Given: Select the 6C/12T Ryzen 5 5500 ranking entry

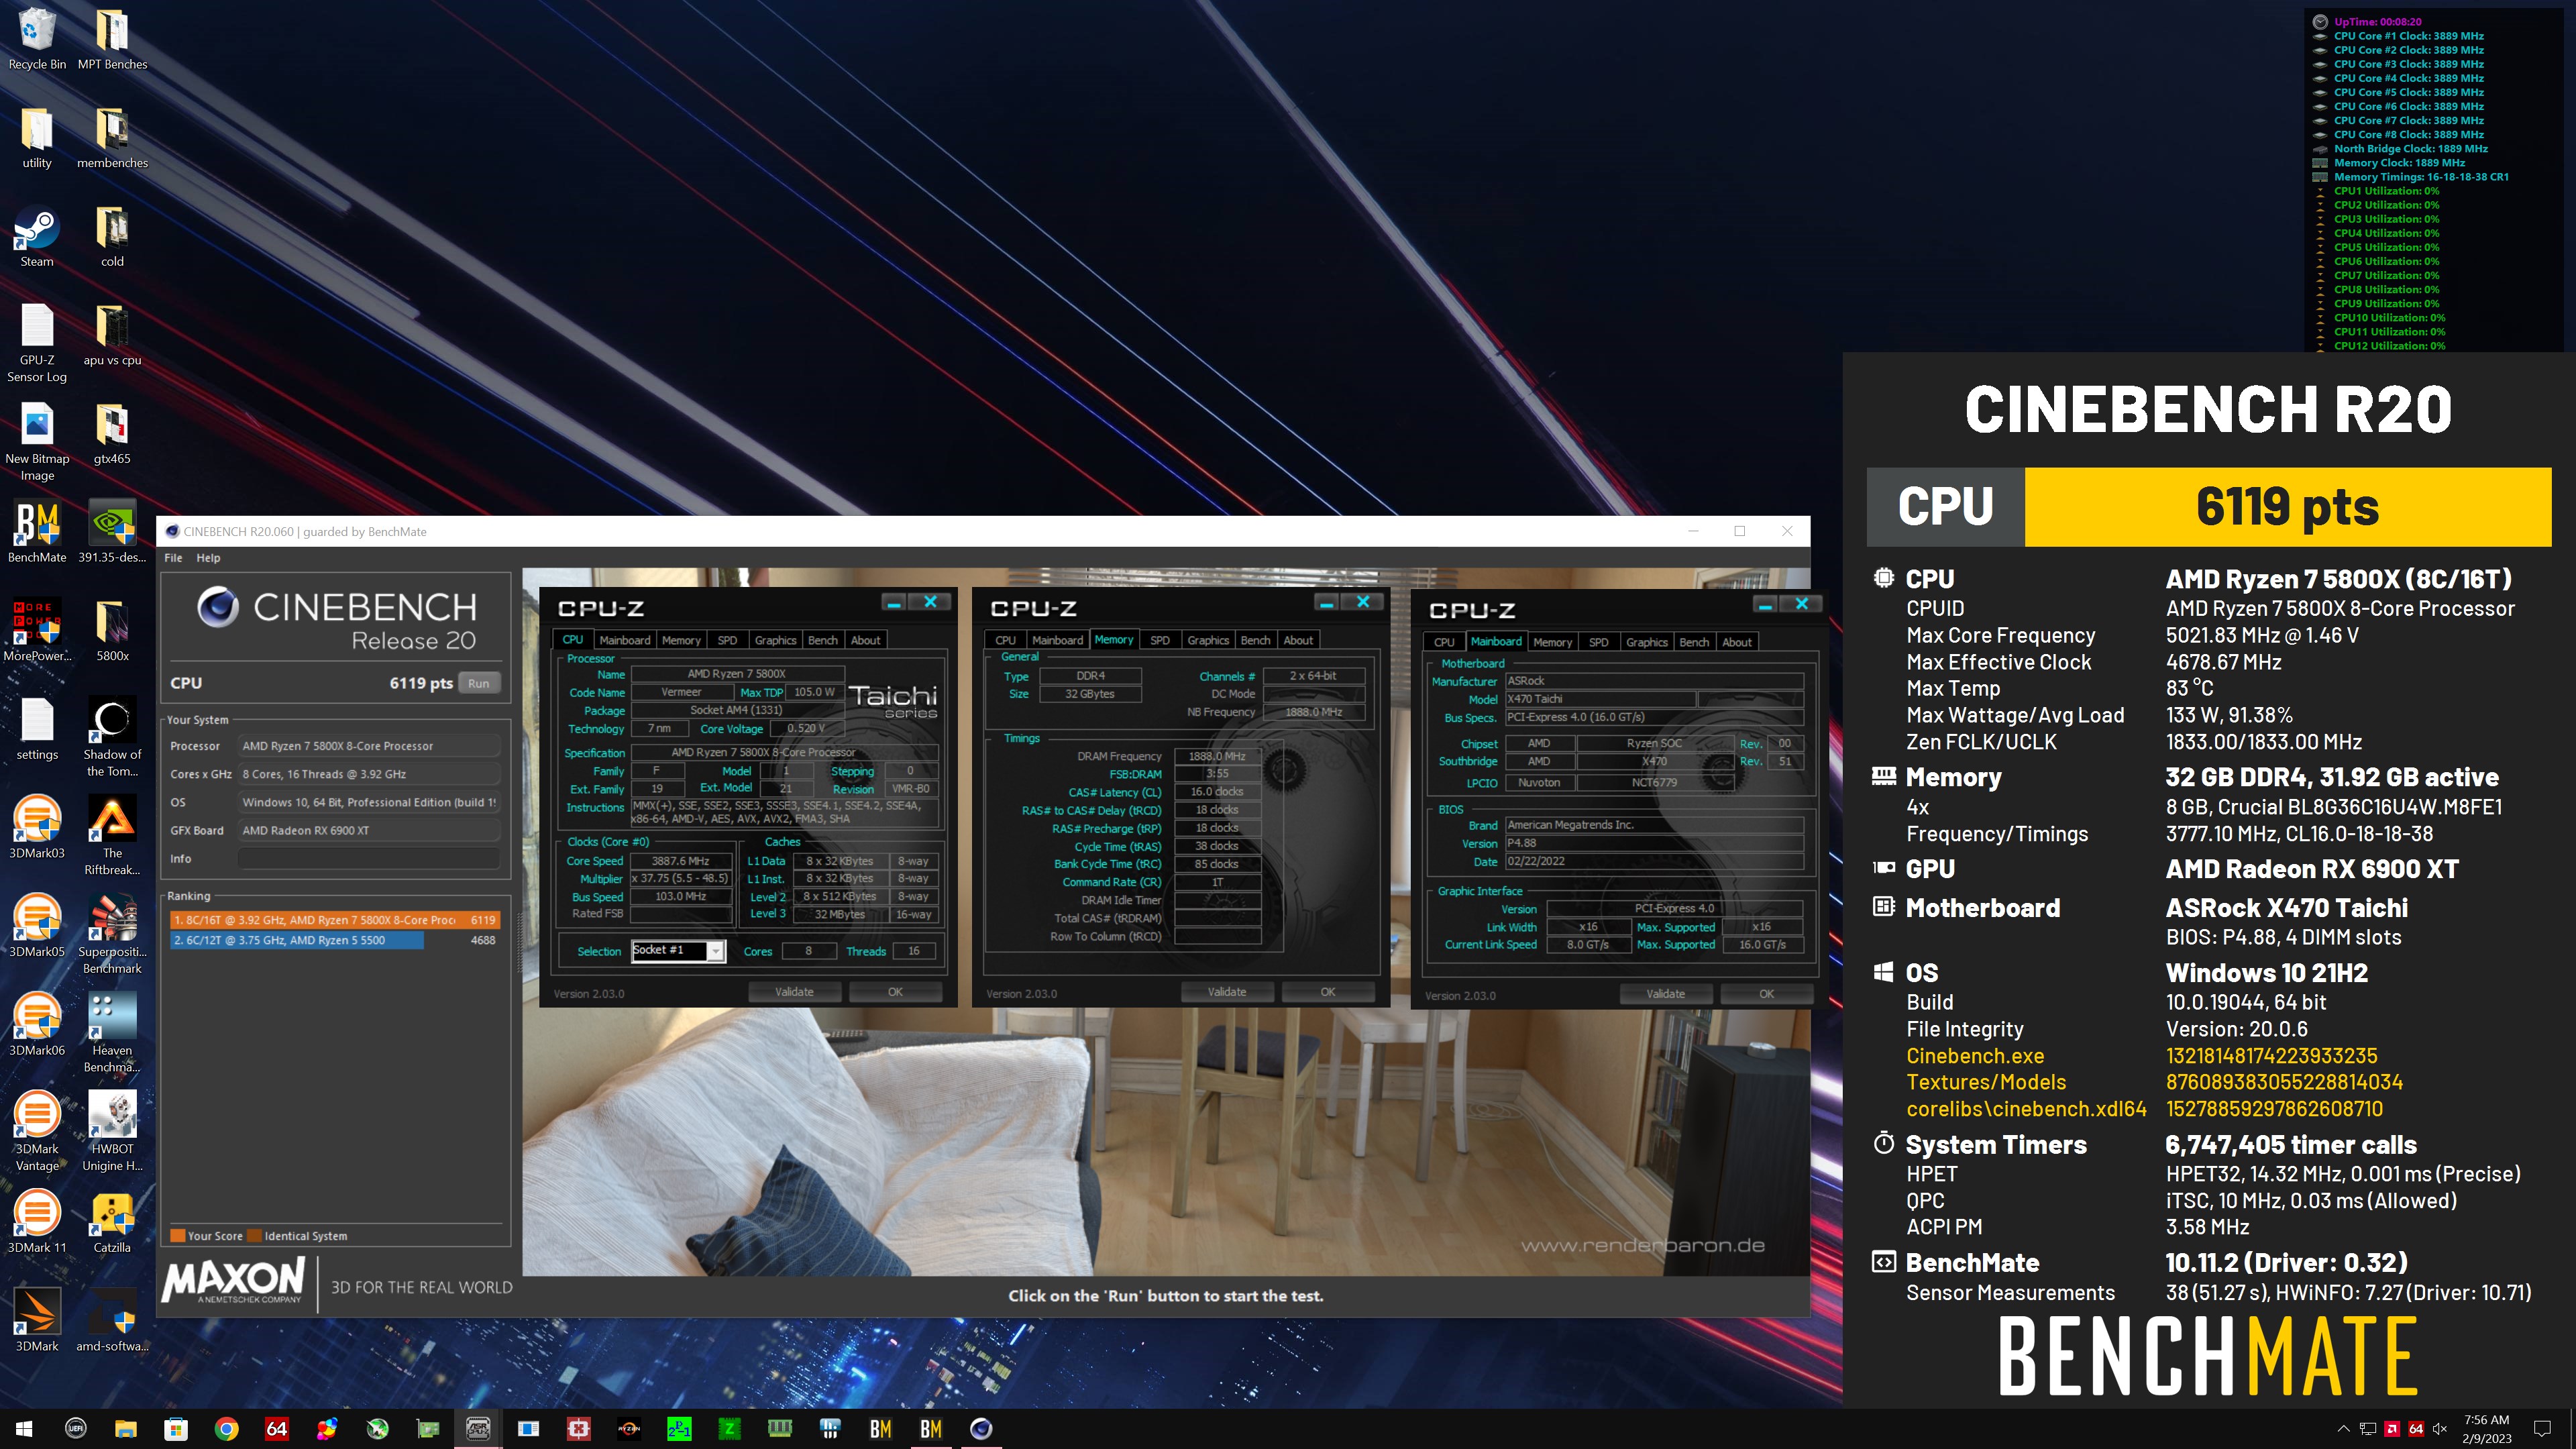Looking at the screenshot, I should click(335, 940).
